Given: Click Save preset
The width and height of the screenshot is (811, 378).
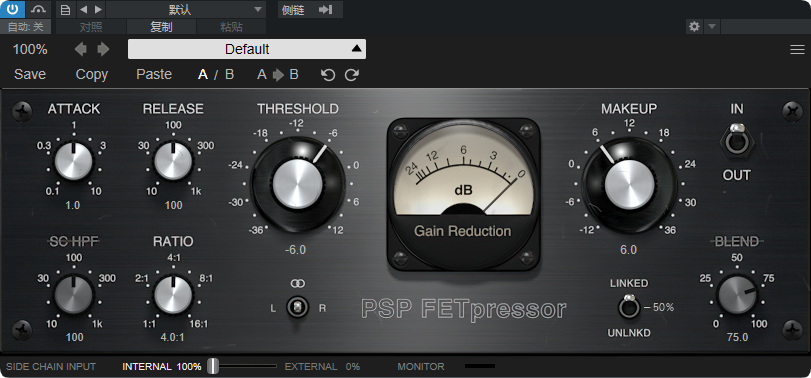Looking at the screenshot, I should coord(30,74).
